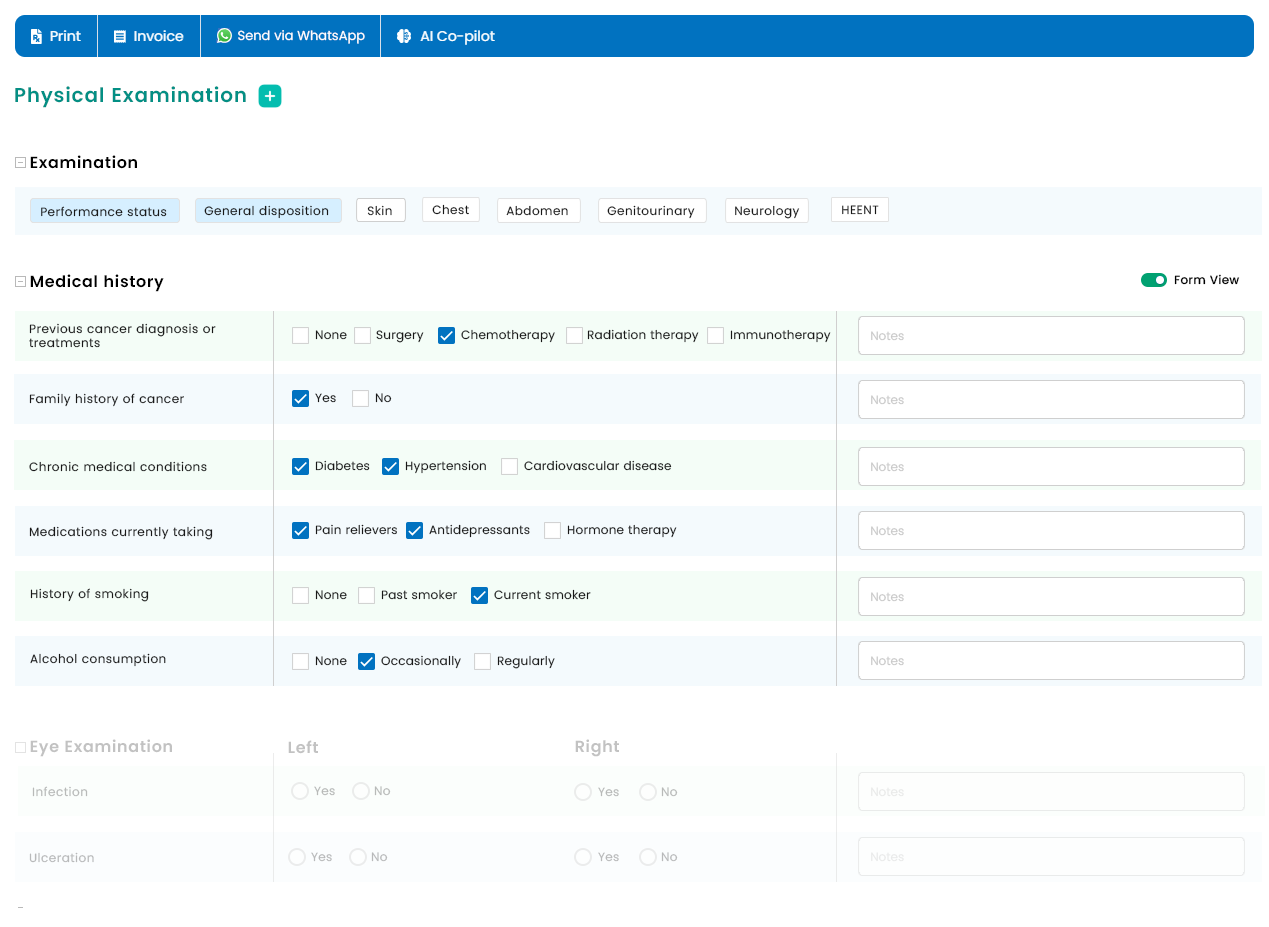
Task: Check No for family history of cancer
Action: pos(360,398)
